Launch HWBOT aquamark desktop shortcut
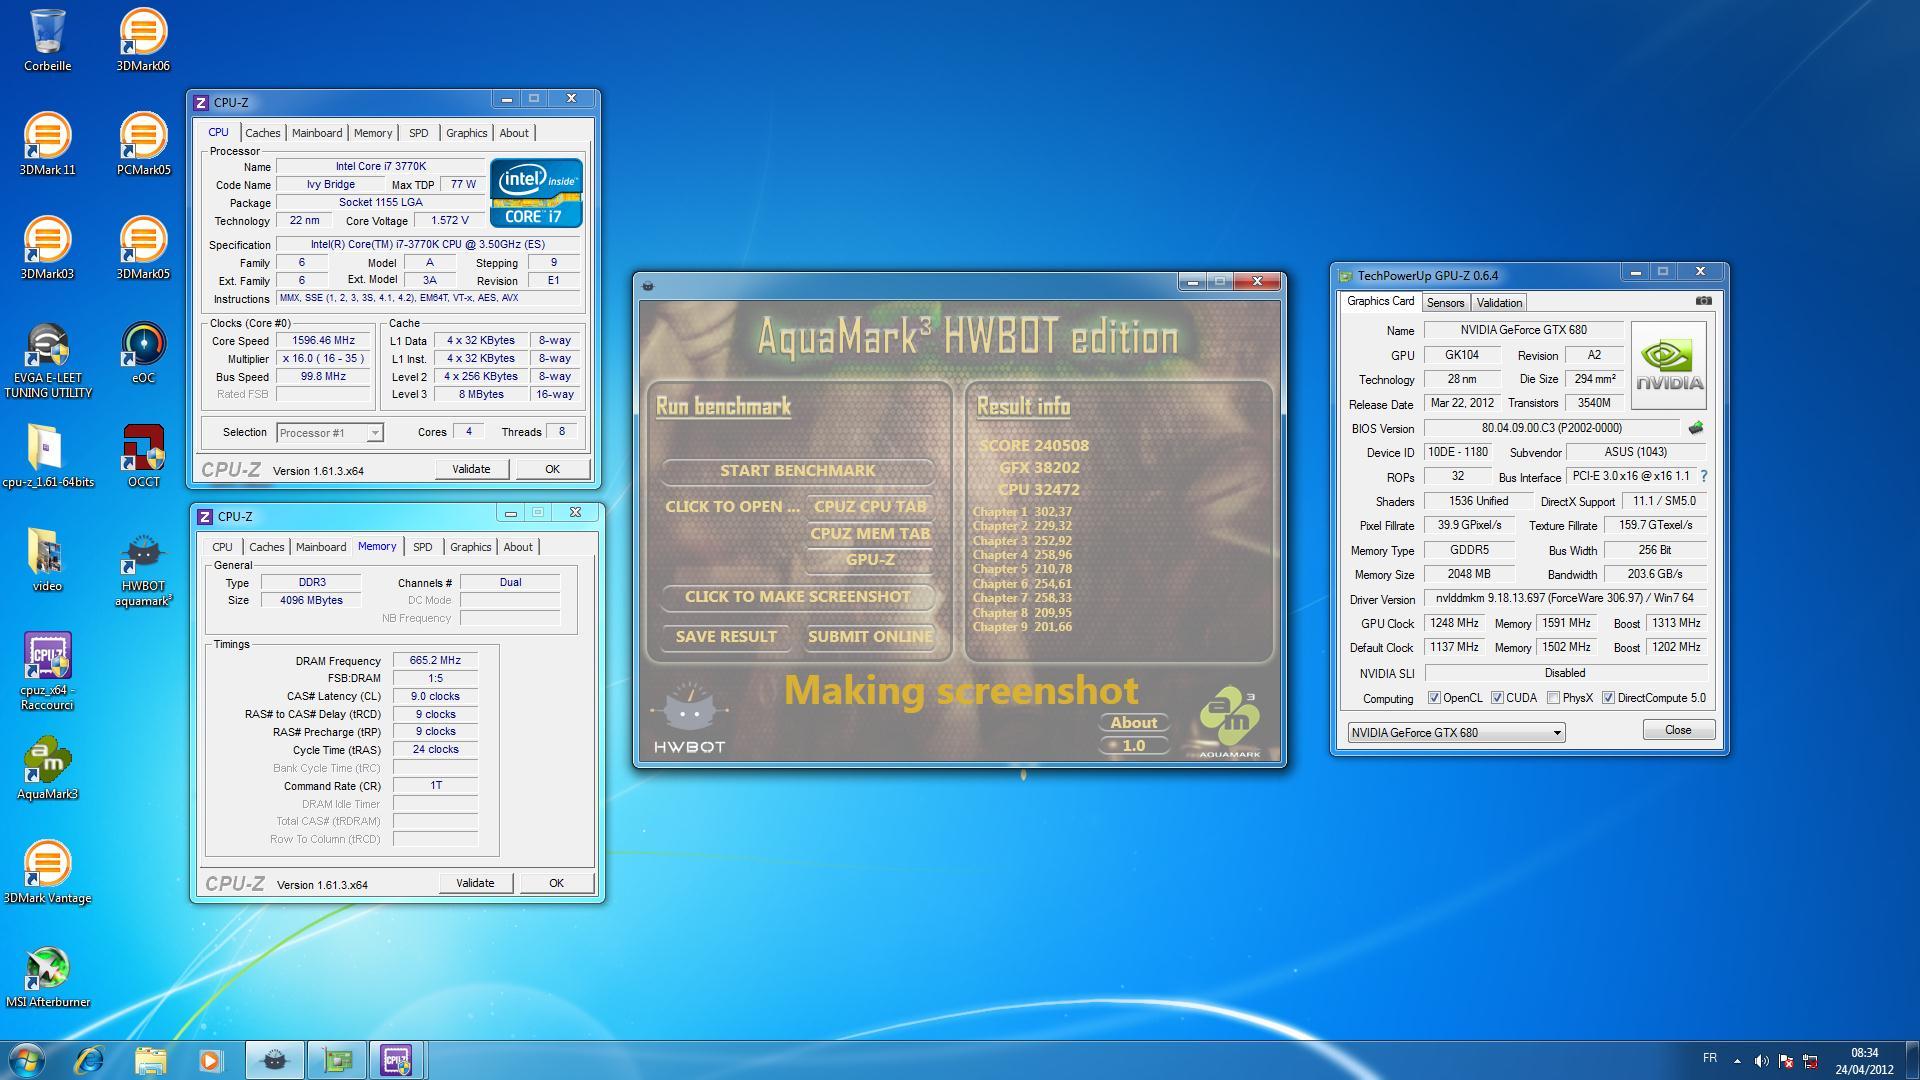 pyautogui.click(x=143, y=568)
